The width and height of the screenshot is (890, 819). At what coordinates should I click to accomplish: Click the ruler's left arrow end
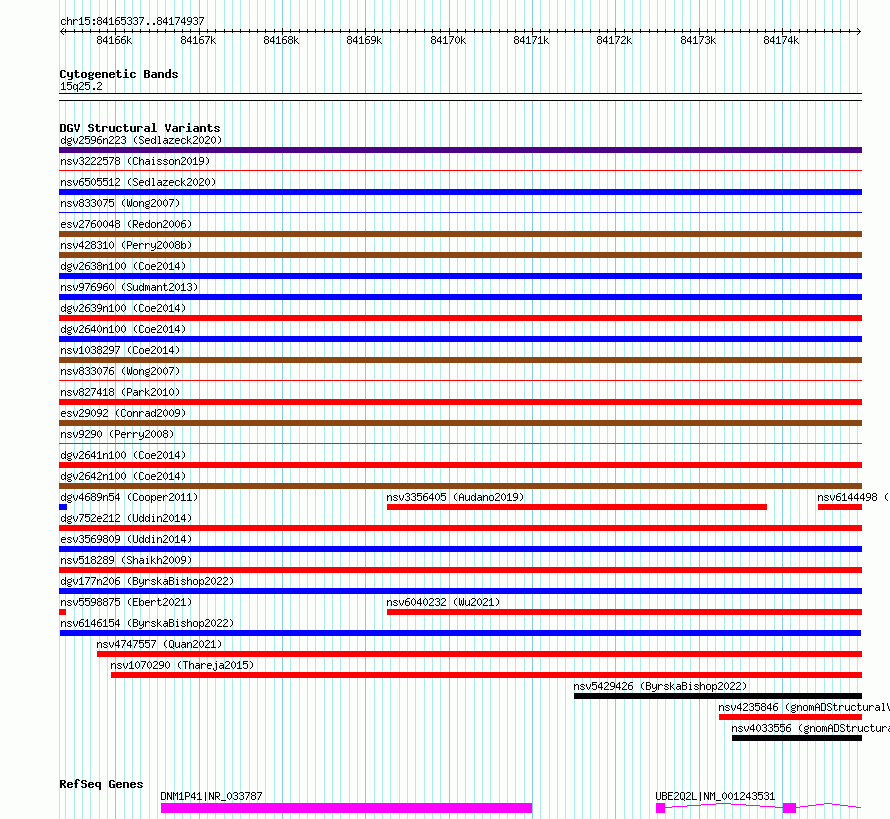click(x=62, y=31)
